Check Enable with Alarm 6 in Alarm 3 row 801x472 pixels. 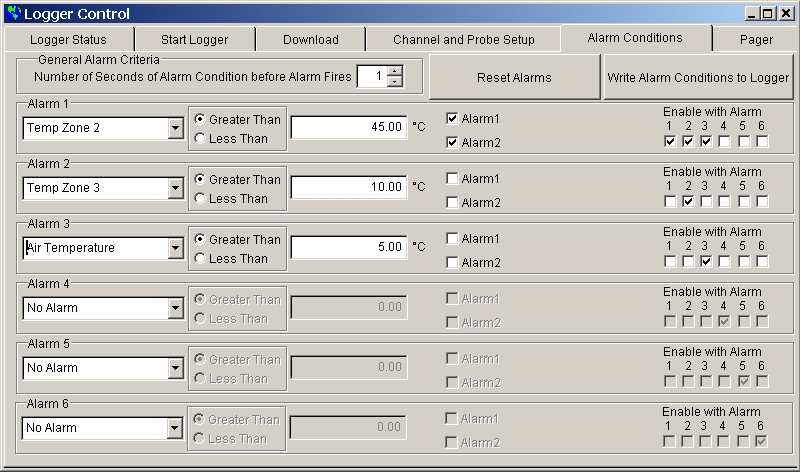coord(762,262)
